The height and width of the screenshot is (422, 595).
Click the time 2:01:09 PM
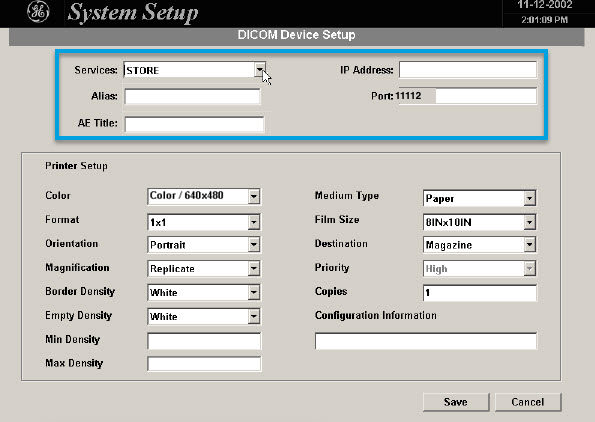pyautogui.click(x=545, y=20)
